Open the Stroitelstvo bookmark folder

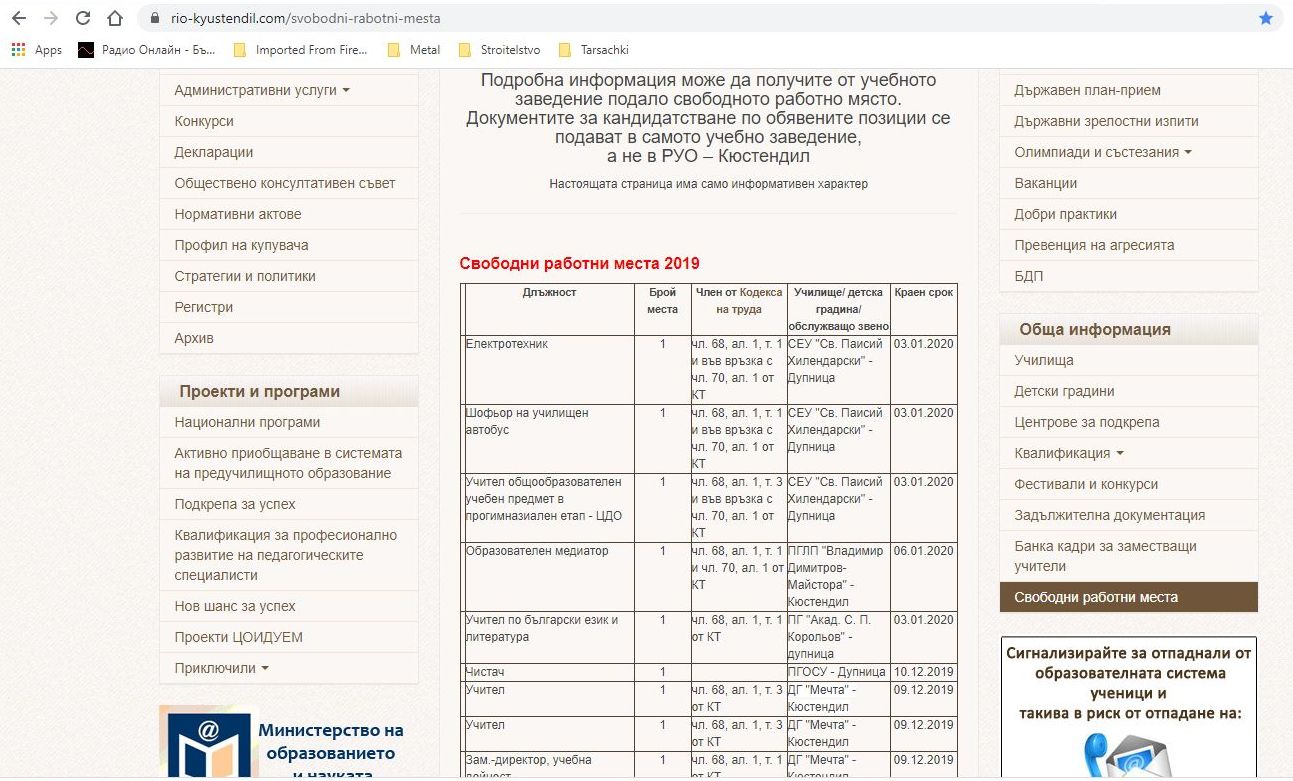[x=500, y=50]
